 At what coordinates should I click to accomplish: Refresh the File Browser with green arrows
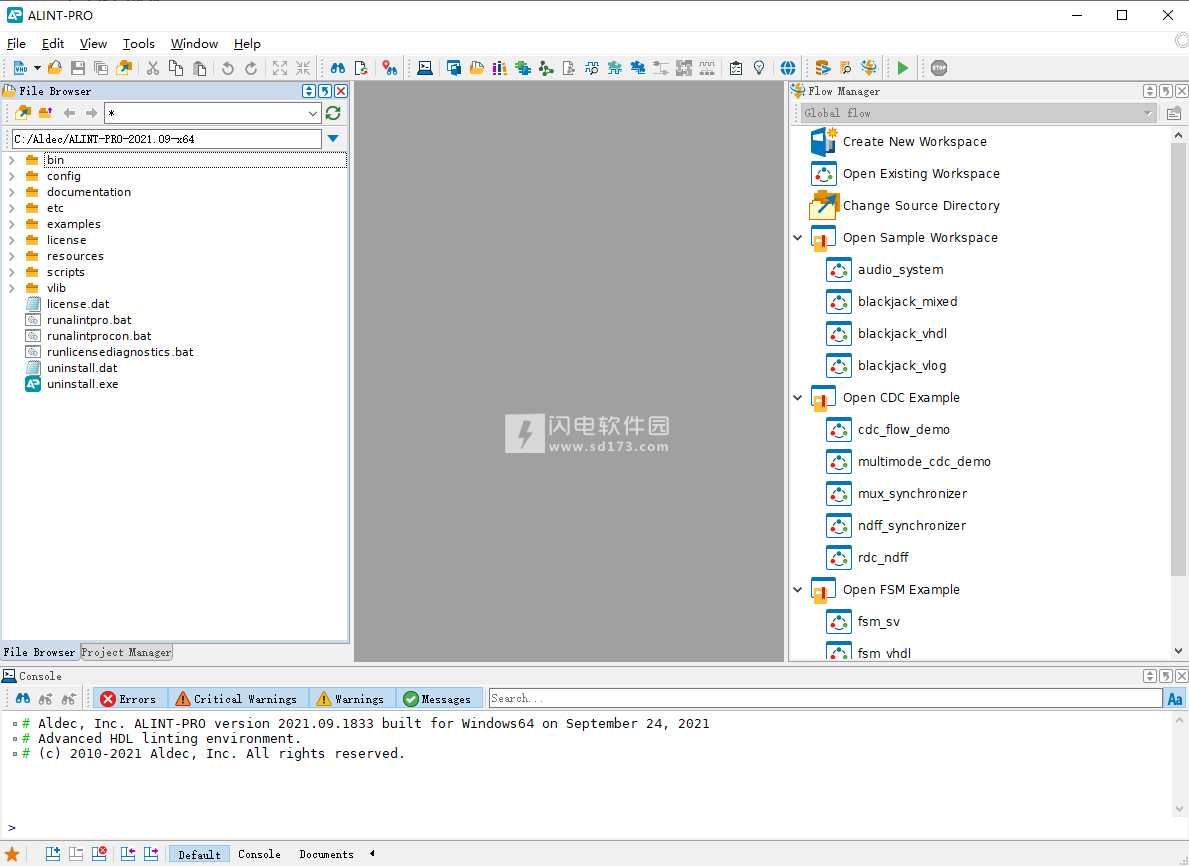(333, 113)
